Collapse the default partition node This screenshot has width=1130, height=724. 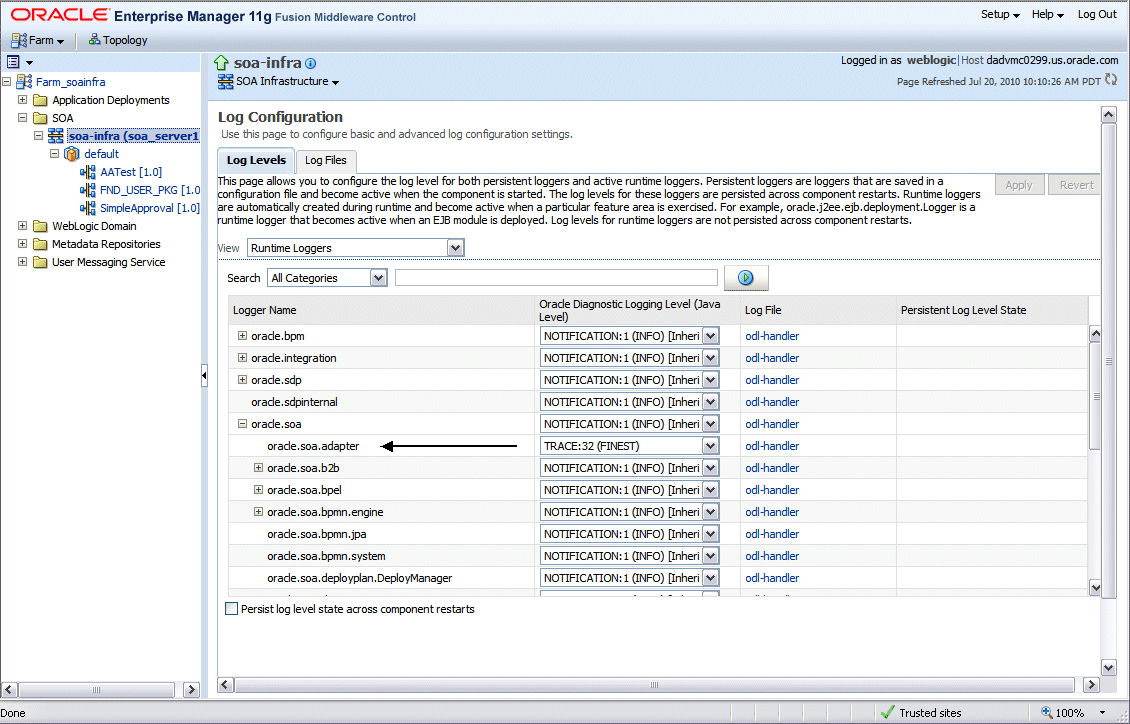click(54, 153)
